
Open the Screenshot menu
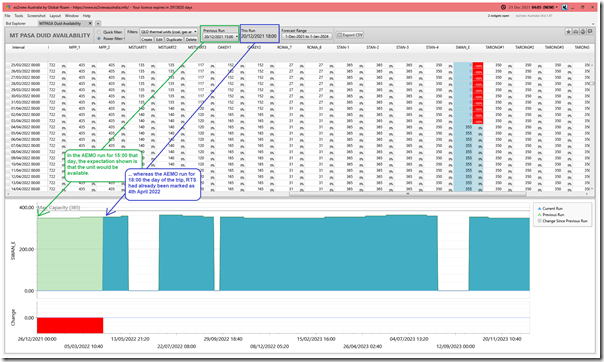point(37,16)
